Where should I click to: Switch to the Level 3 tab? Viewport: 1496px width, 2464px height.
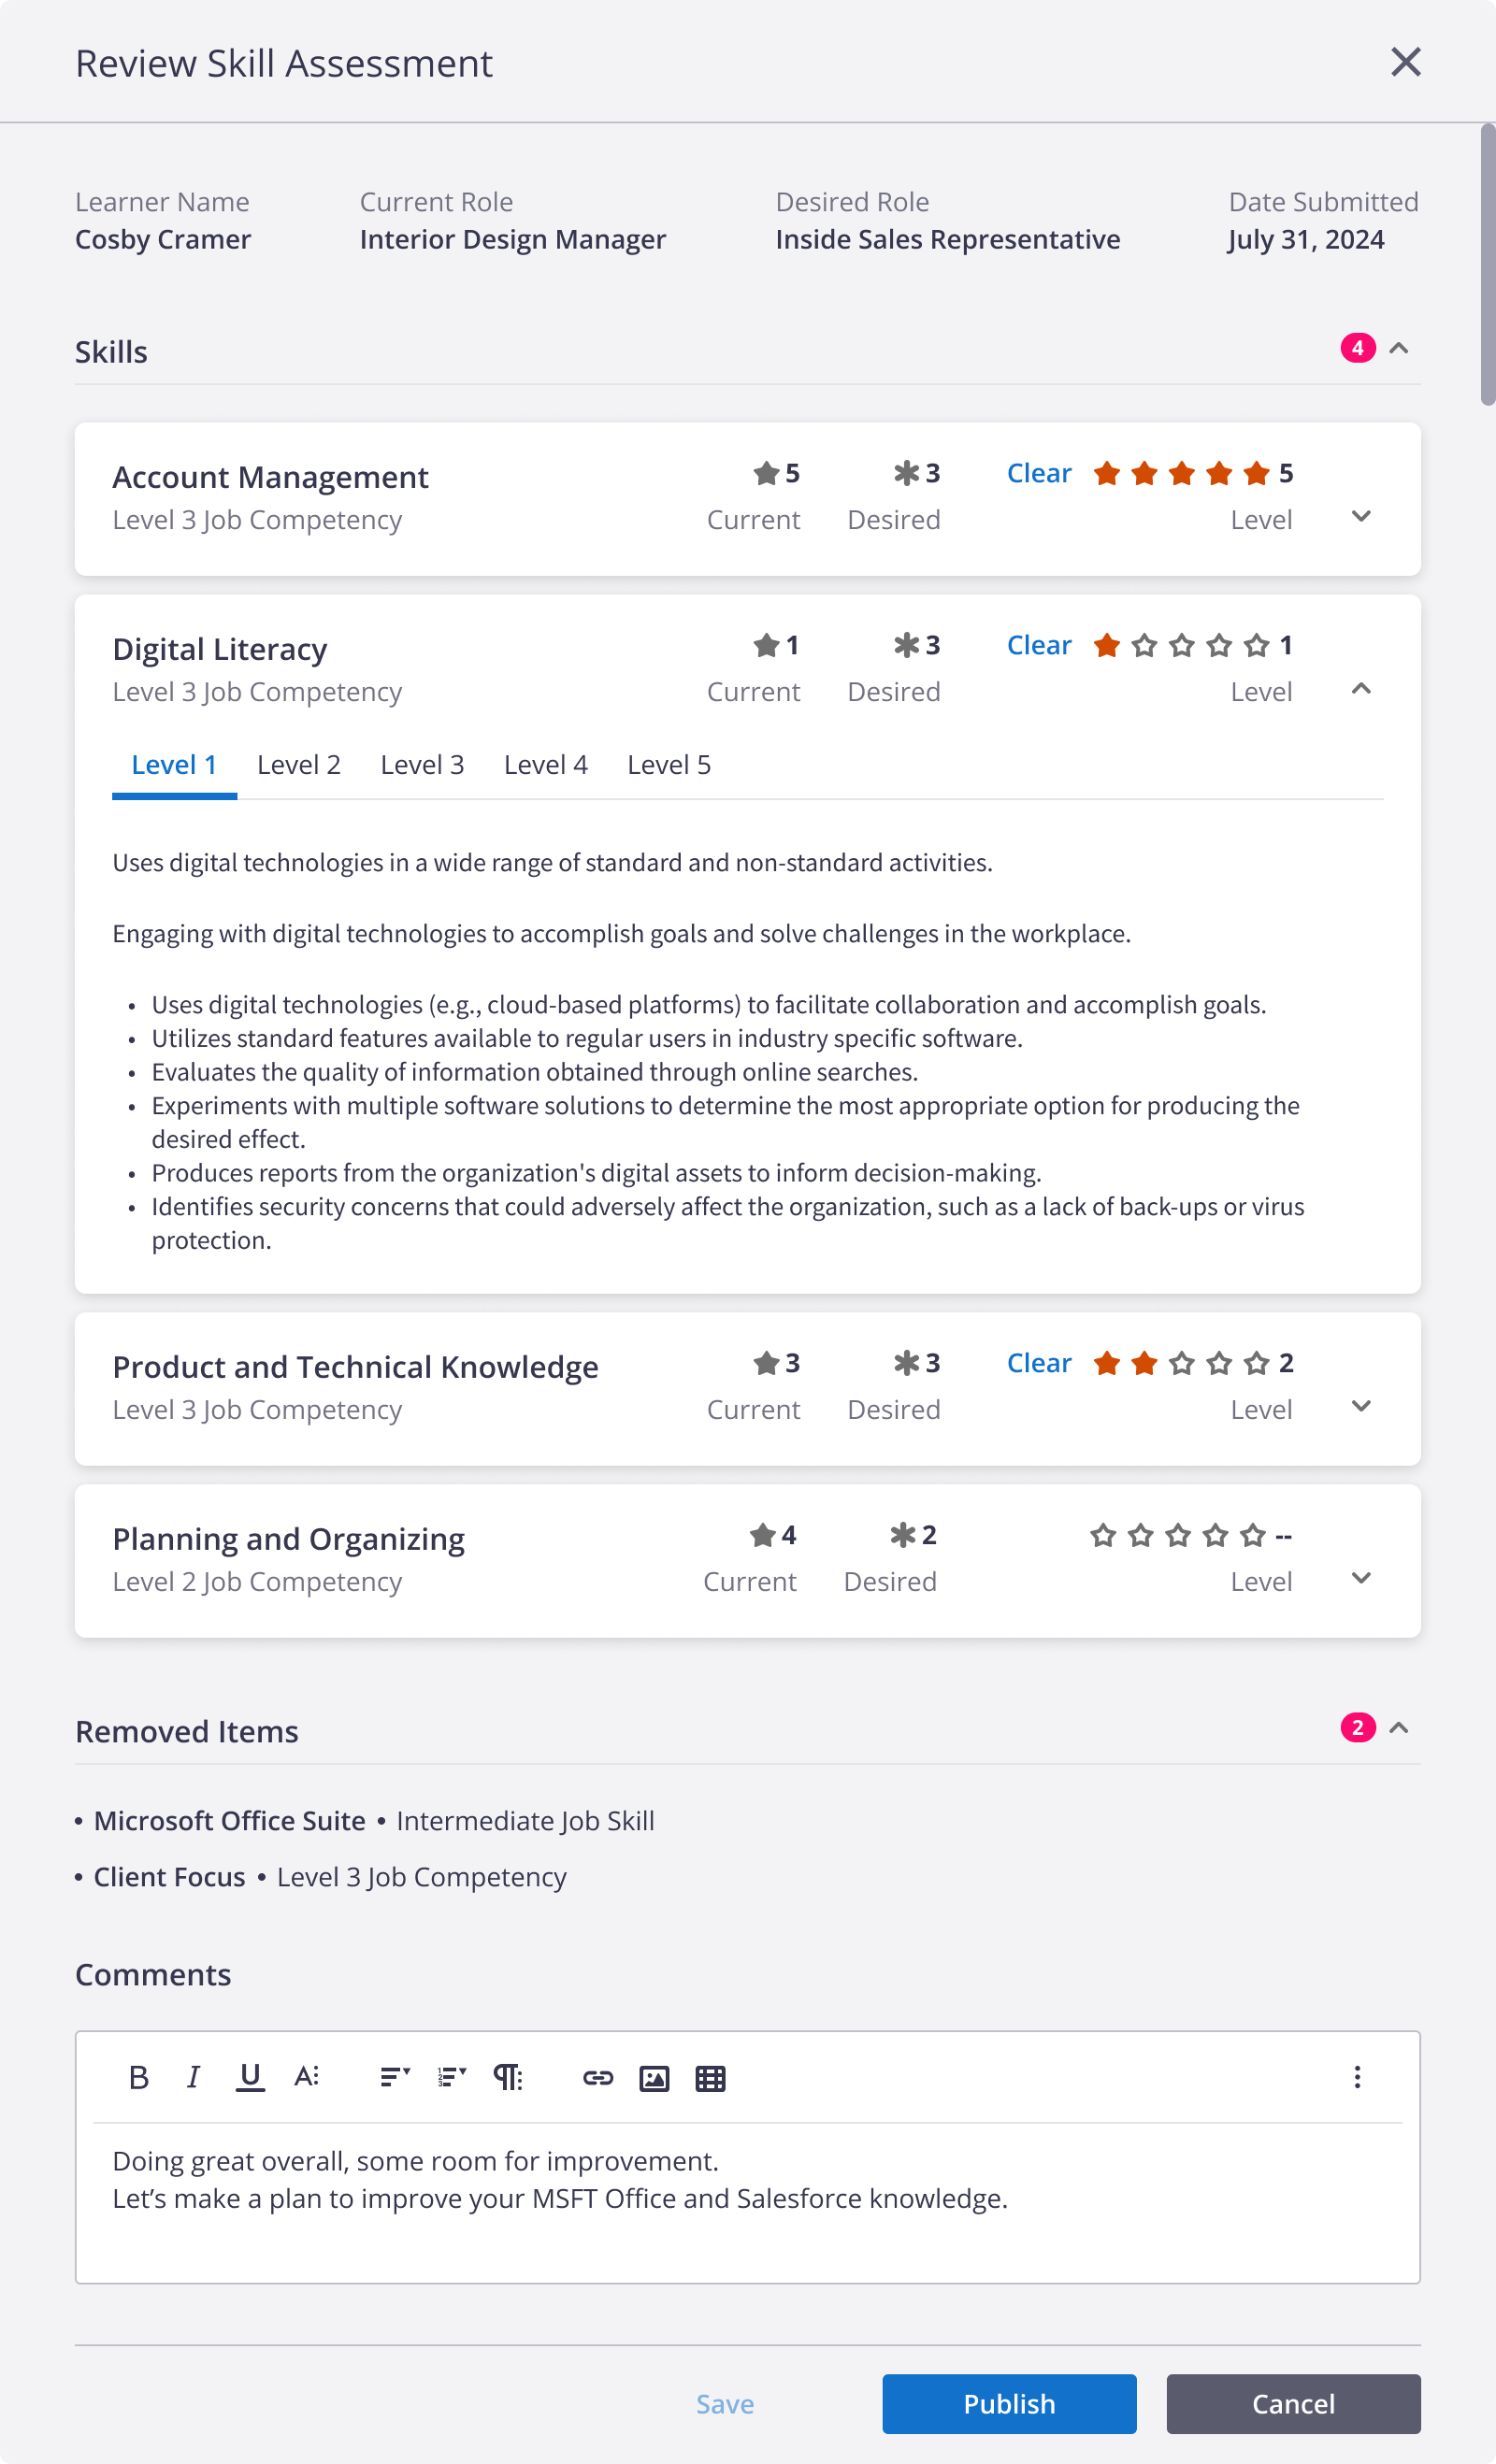[x=422, y=765]
